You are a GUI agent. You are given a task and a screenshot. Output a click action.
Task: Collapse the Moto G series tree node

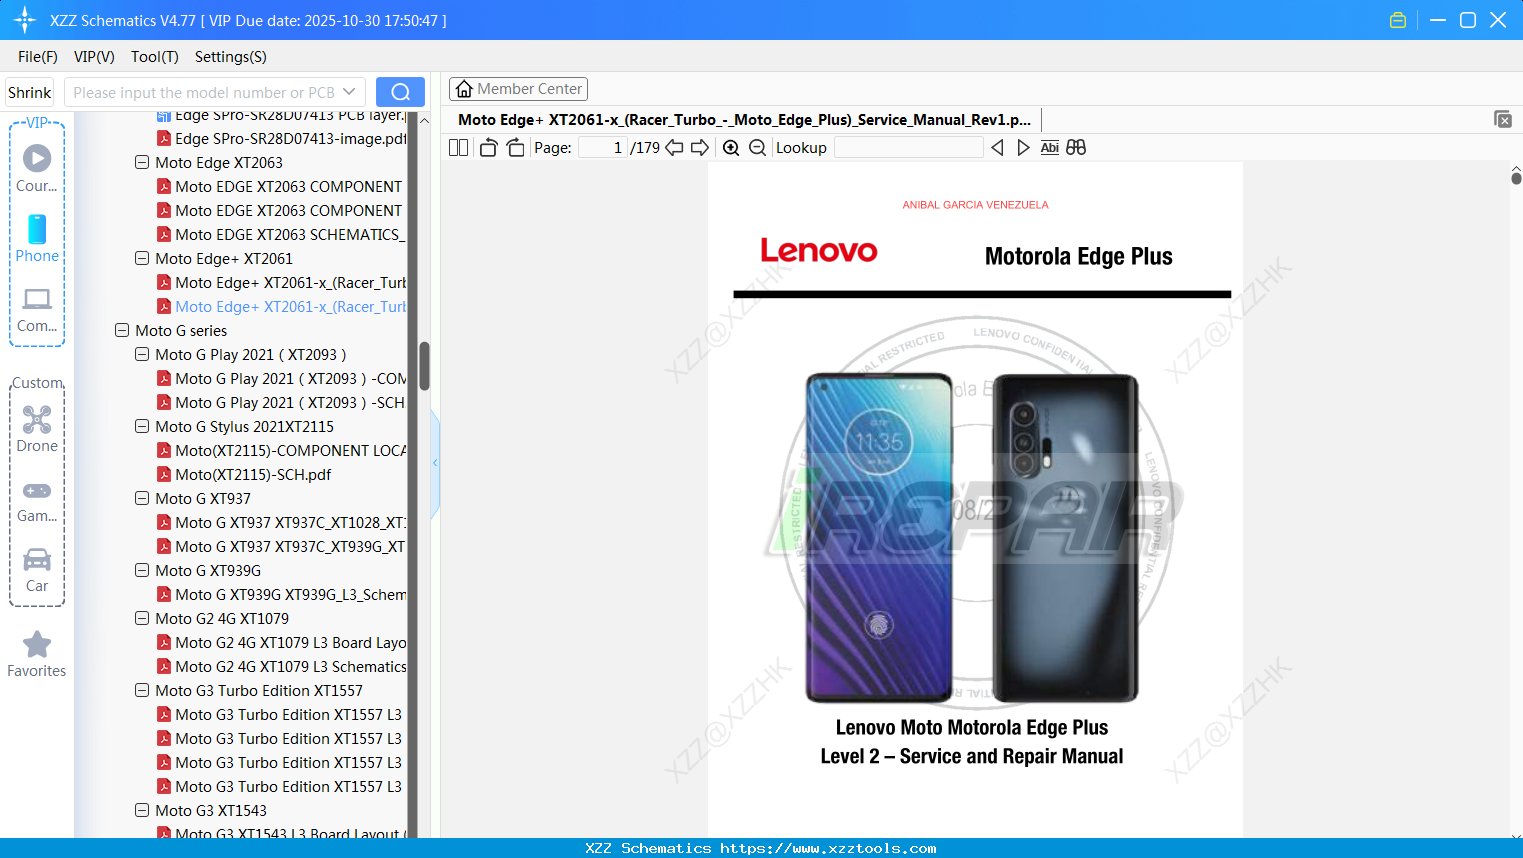click(x=121, y=330)
